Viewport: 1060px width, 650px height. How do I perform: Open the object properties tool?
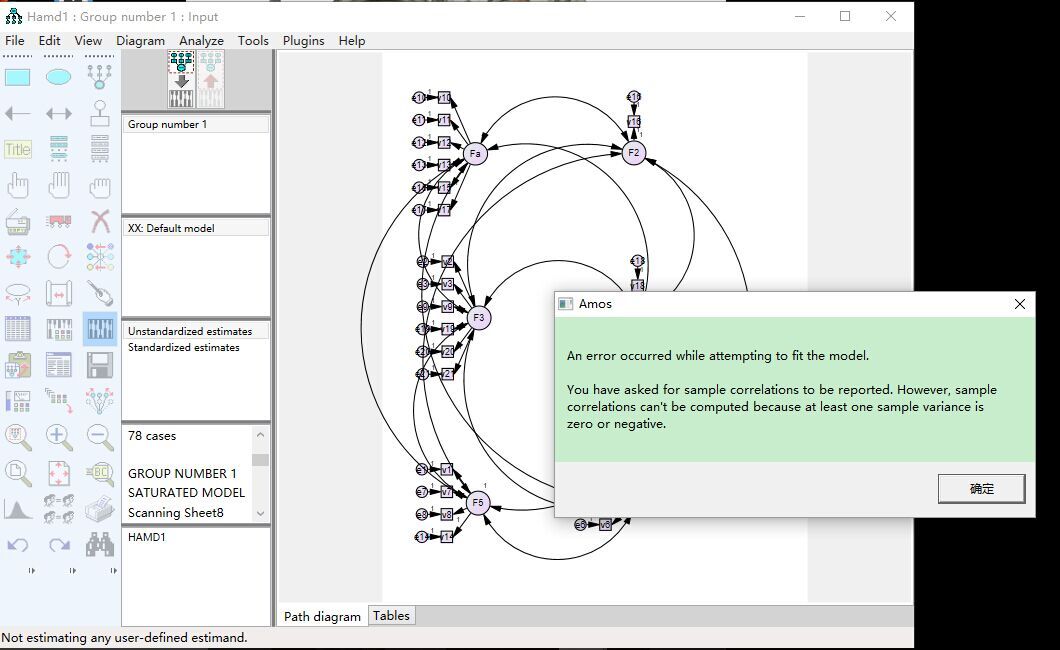18,401
